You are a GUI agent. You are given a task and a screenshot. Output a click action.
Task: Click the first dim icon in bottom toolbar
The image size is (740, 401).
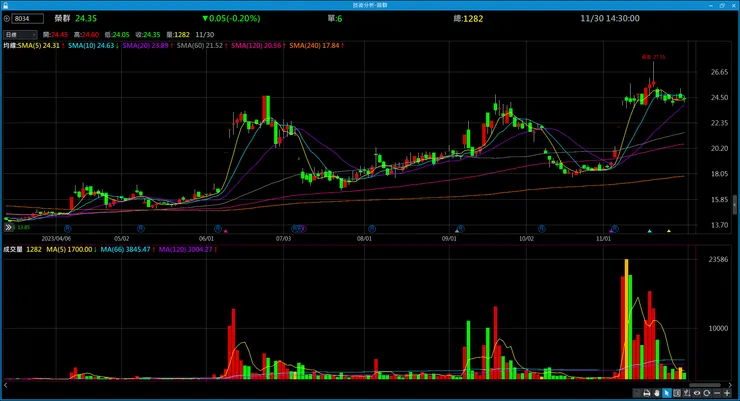coord(637,393)
